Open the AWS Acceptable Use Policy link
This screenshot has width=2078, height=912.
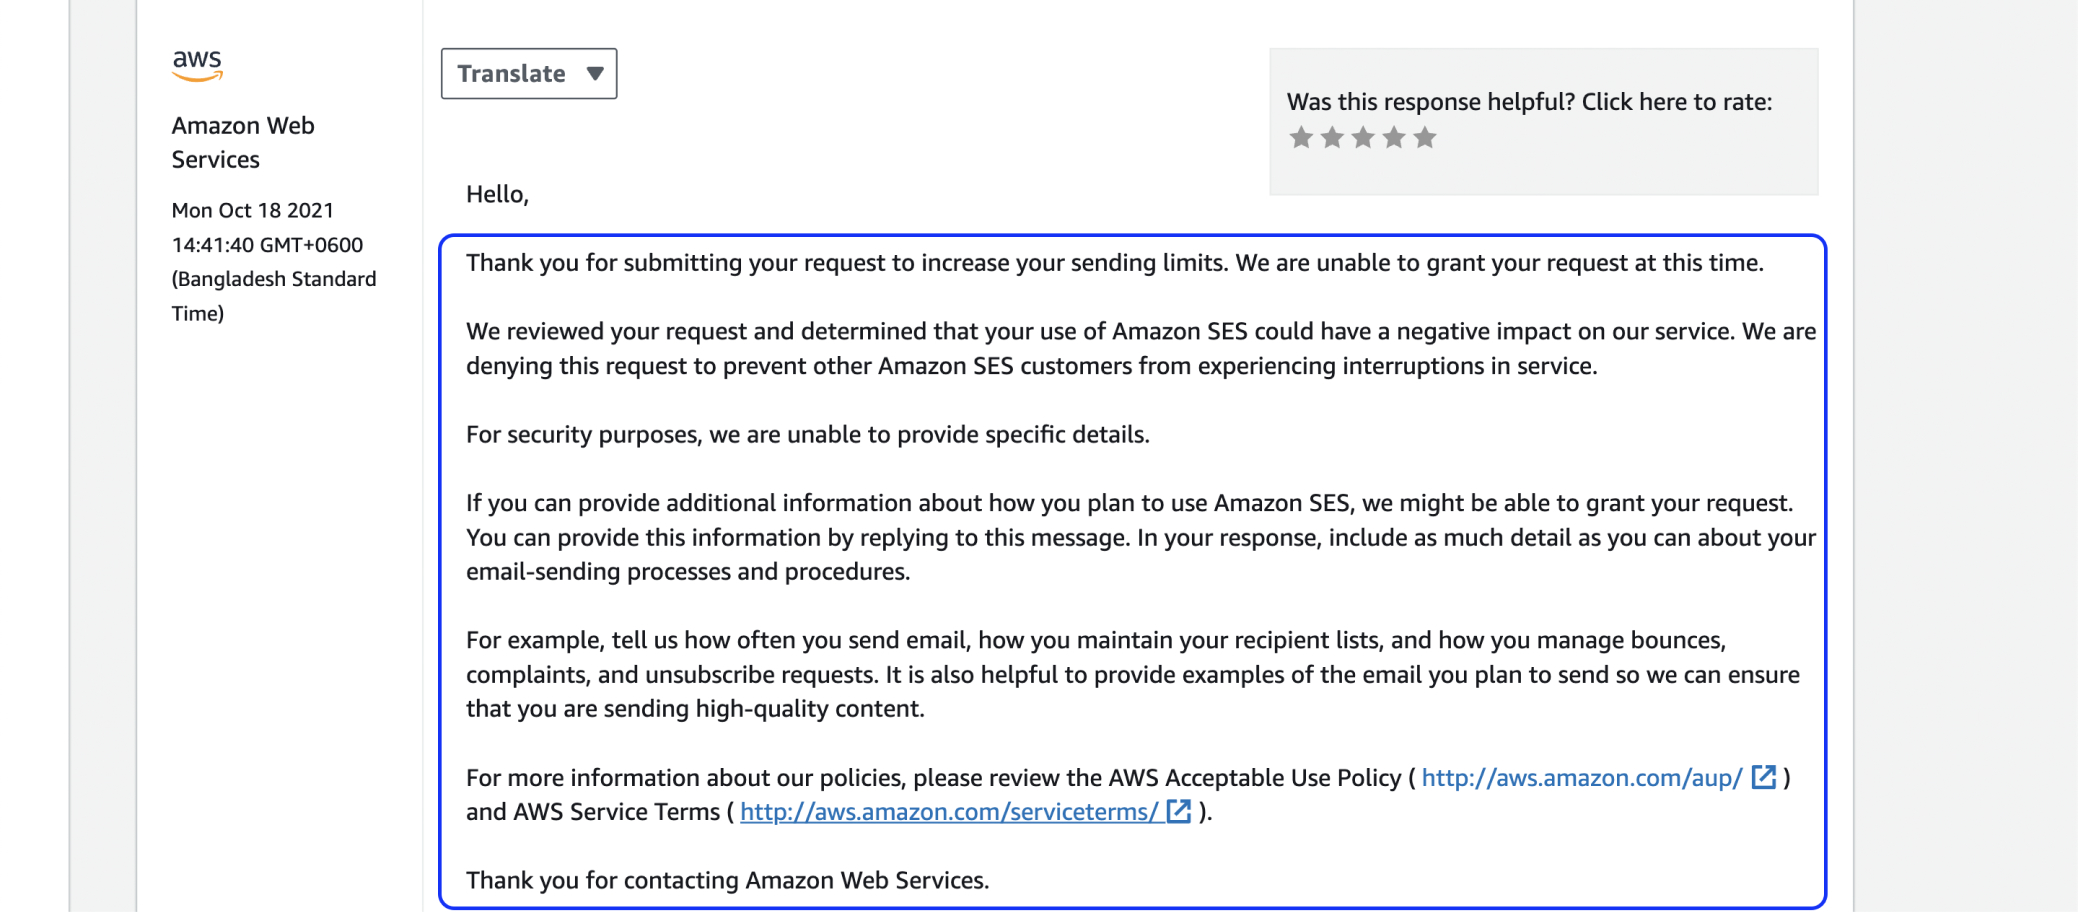(x=1583, y=777)
